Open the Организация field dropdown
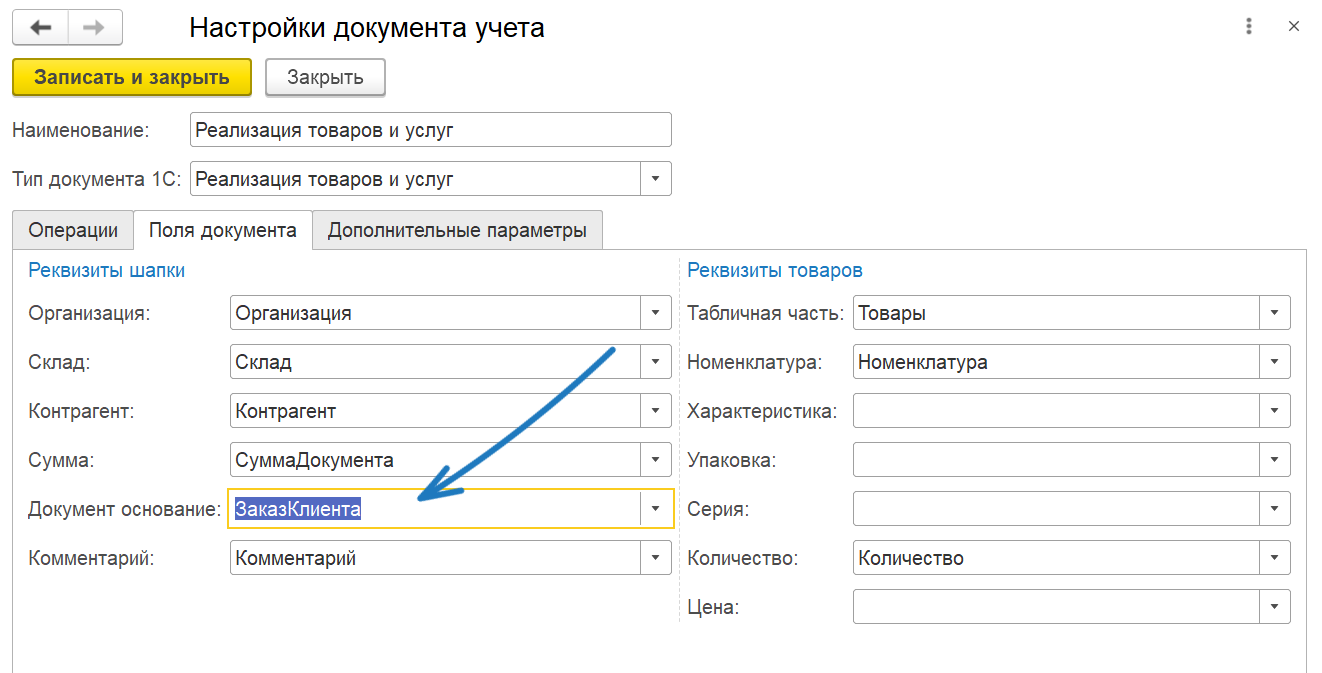 click(x=655, y=313)
